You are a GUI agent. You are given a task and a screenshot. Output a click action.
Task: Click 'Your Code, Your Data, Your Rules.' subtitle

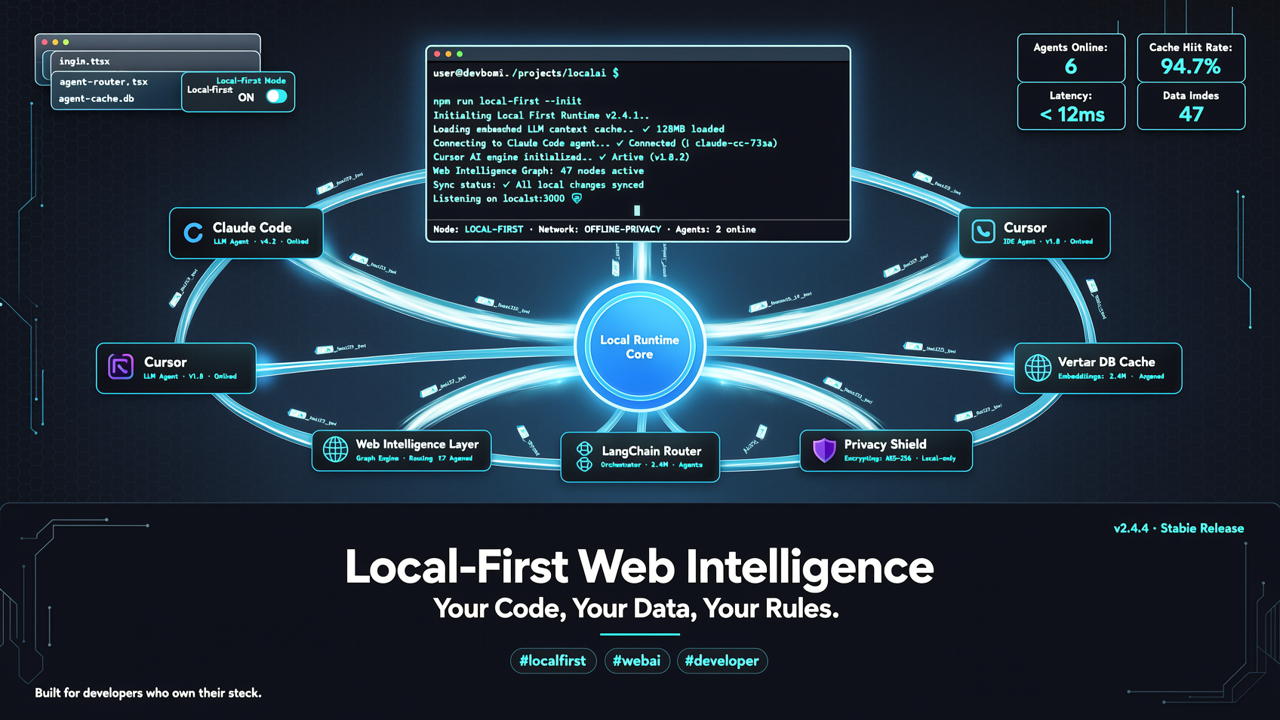click(x=636, y=607)
